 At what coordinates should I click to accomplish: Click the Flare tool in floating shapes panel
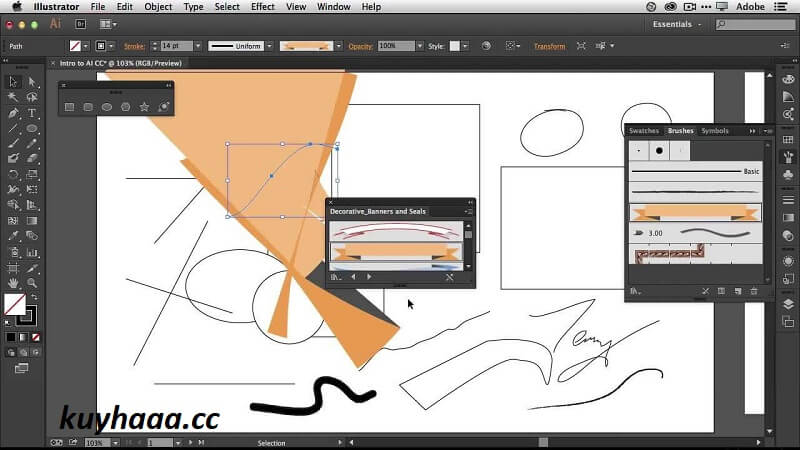click(x=163, y=107)
